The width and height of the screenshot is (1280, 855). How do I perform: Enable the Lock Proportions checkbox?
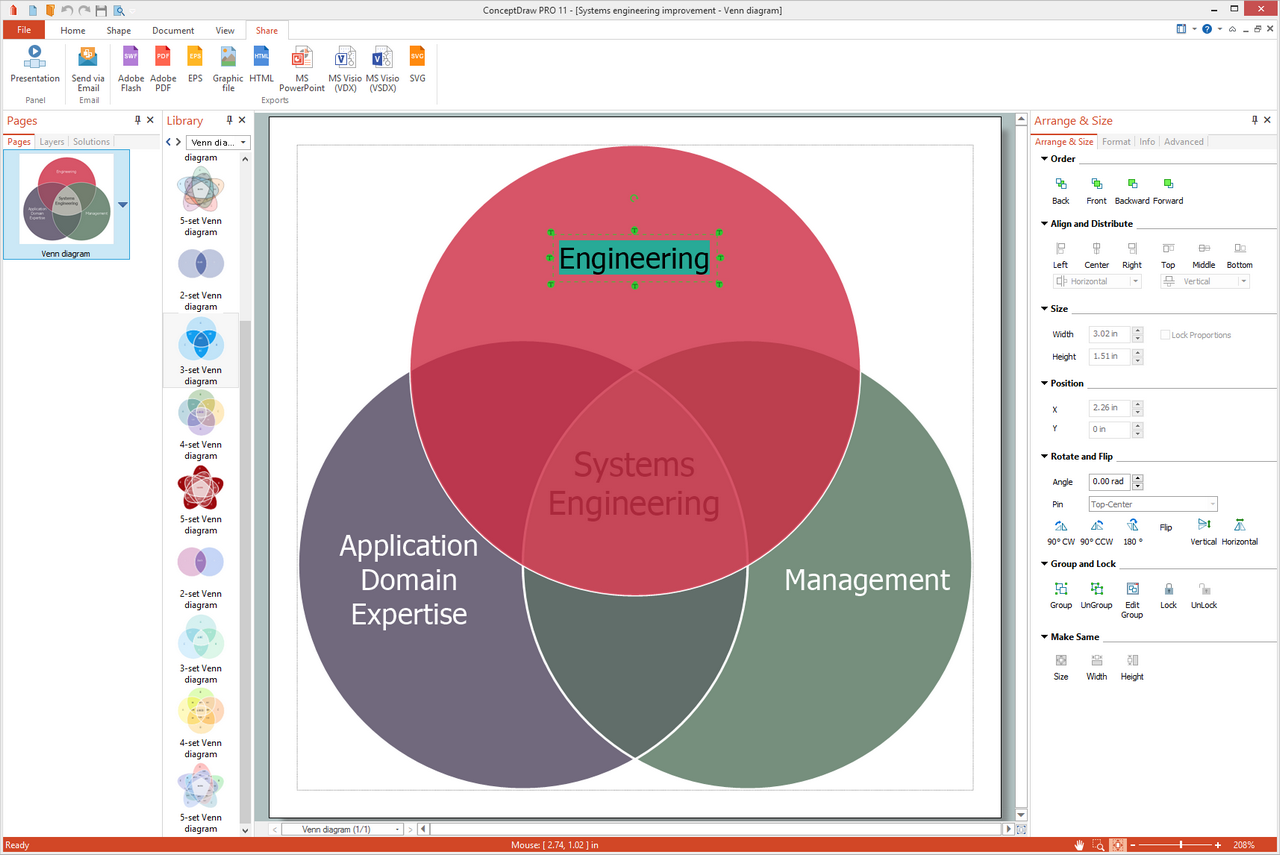click(x=1165, y=335)
